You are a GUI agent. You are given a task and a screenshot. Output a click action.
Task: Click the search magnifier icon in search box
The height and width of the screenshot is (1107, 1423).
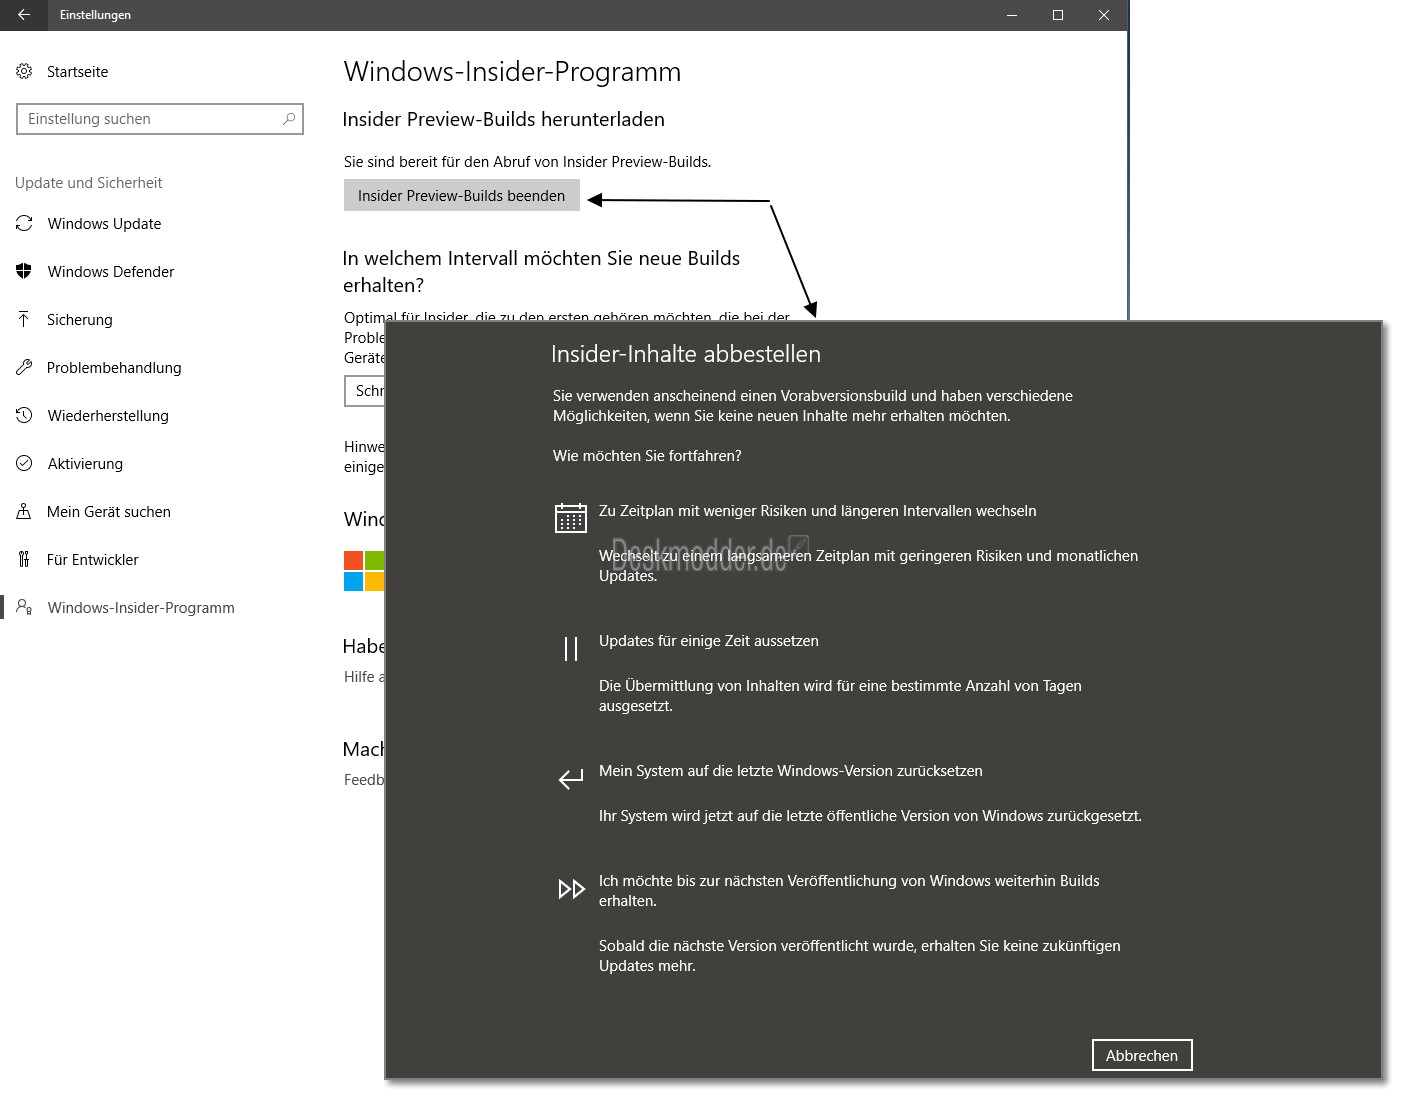[289, 119]
